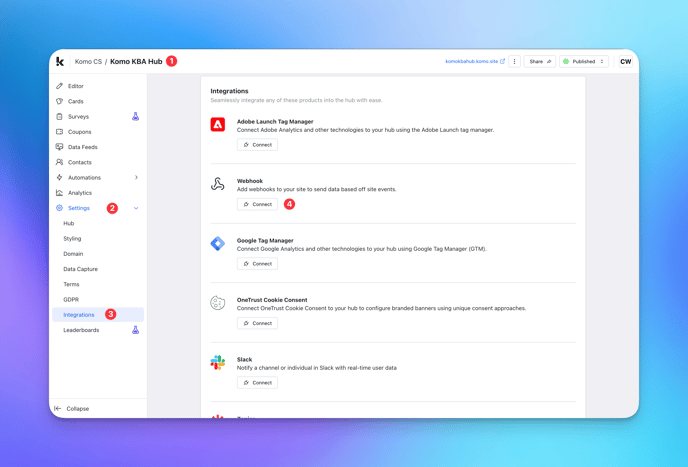Connect the Webhook integration
Screen dimensions: 688x467
(258, 204)
